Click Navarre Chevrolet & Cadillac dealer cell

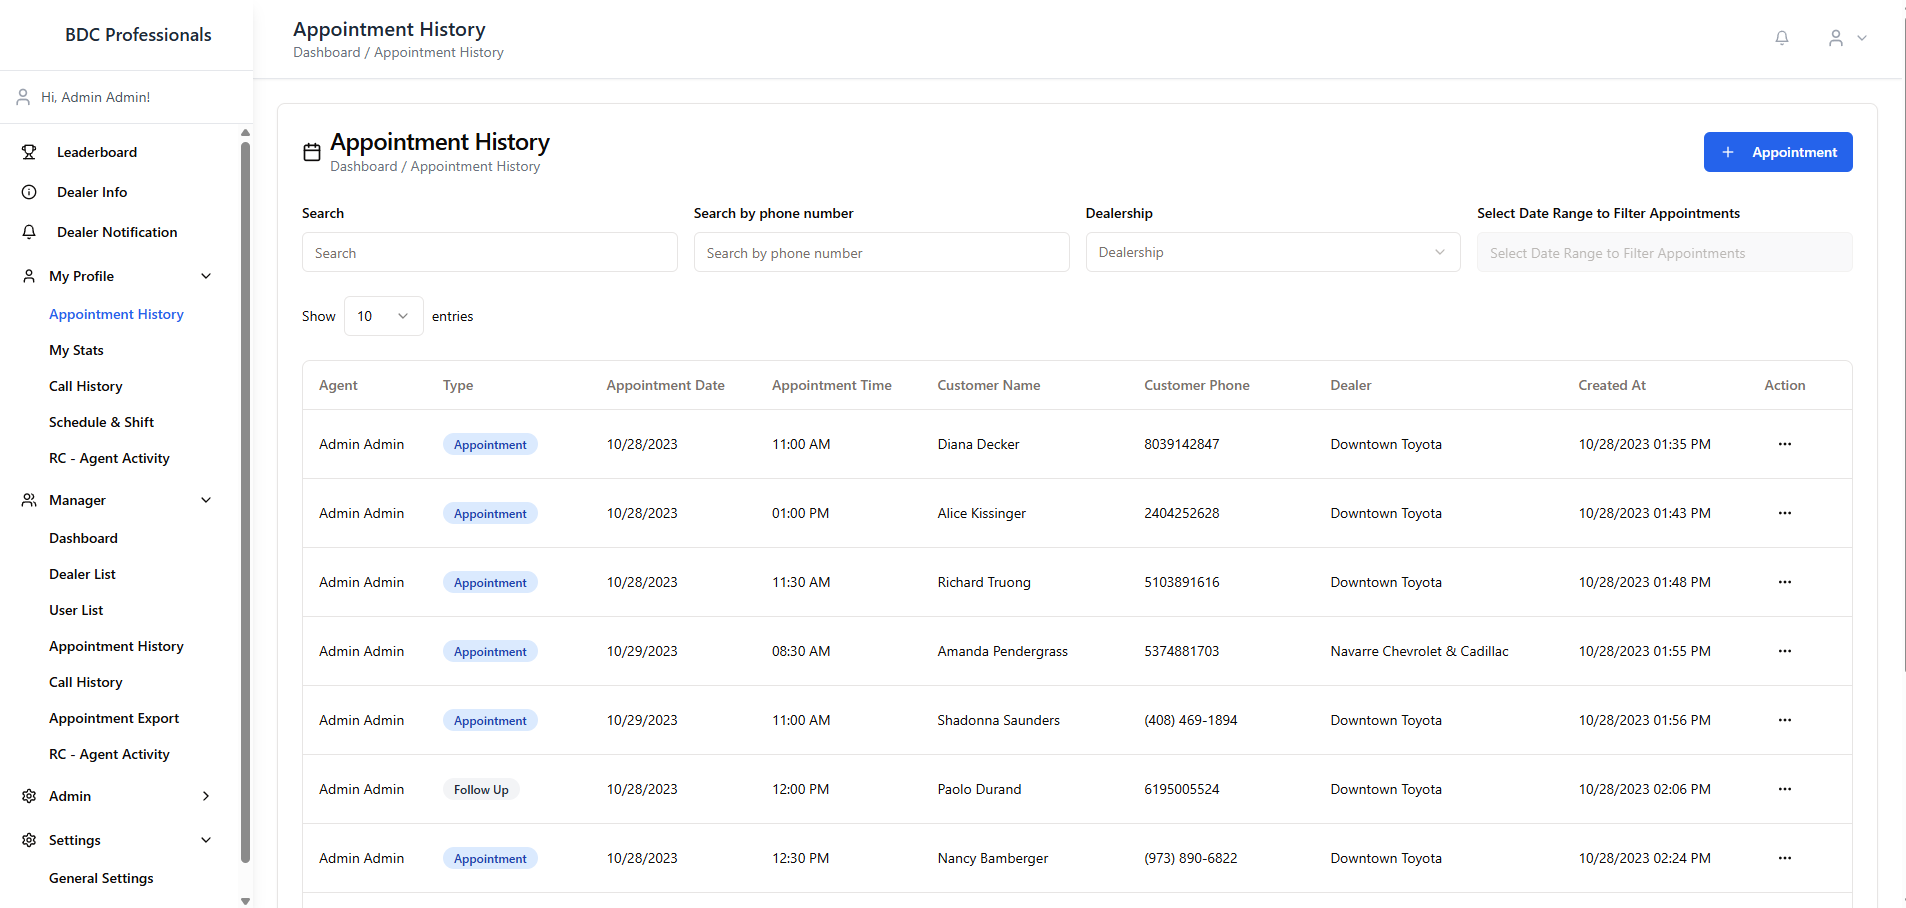[x=1419, y=651]
